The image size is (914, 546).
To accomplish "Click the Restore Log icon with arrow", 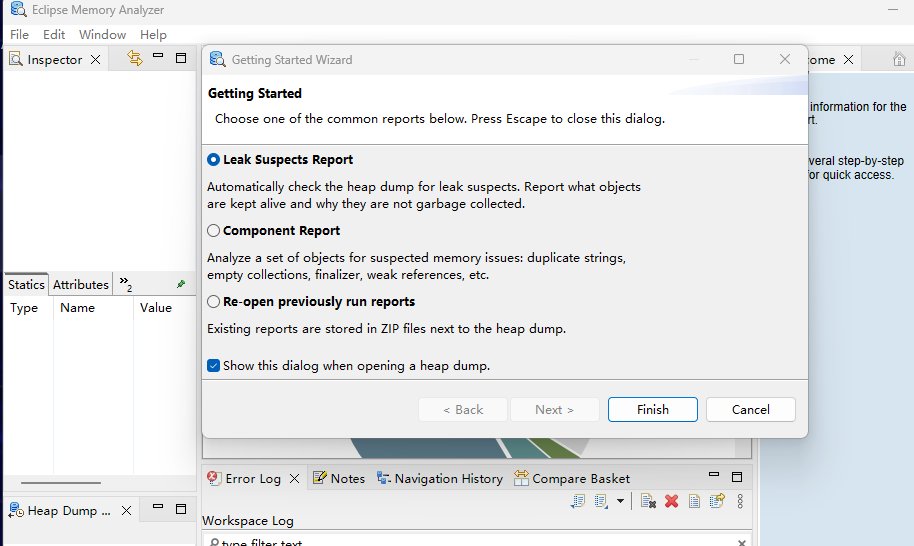I will click(x=717, y=501).
